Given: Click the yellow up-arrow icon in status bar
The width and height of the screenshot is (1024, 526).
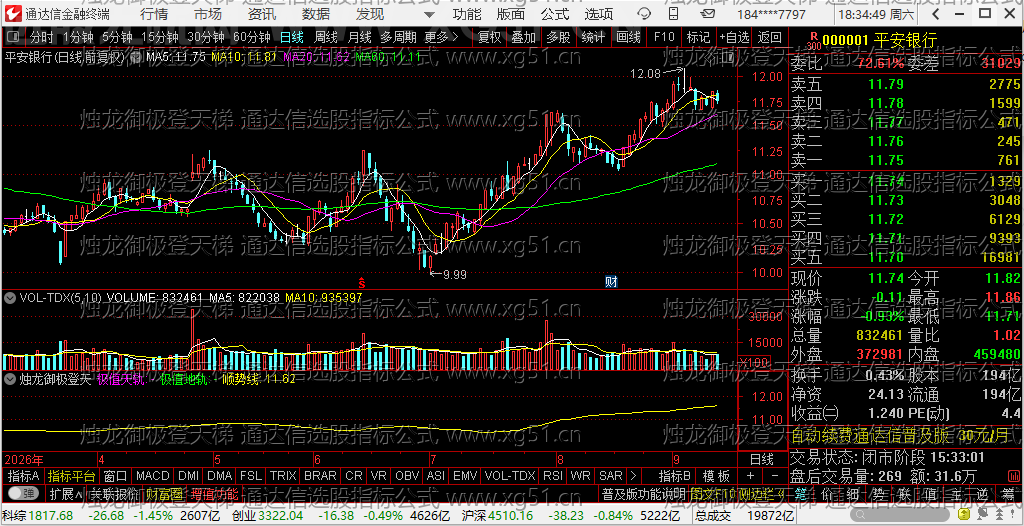Looking at the screenshot, I should 964,514.
